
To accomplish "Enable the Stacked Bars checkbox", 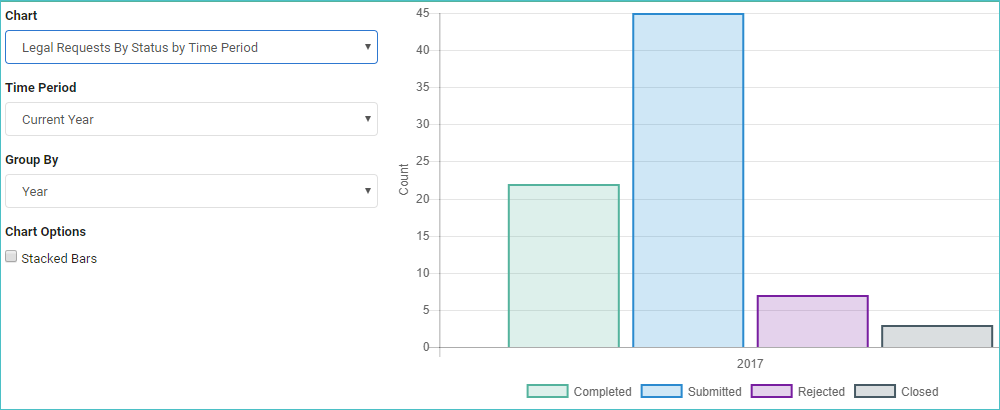I will pyautogui.click(x=11, y=256).
